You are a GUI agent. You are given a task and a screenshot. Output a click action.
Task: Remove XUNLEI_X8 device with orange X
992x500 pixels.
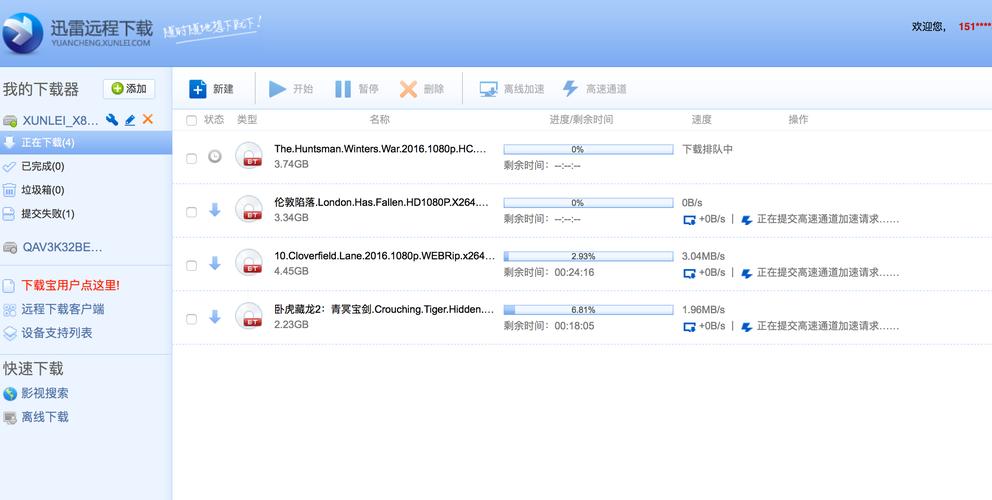click(147, 119)
